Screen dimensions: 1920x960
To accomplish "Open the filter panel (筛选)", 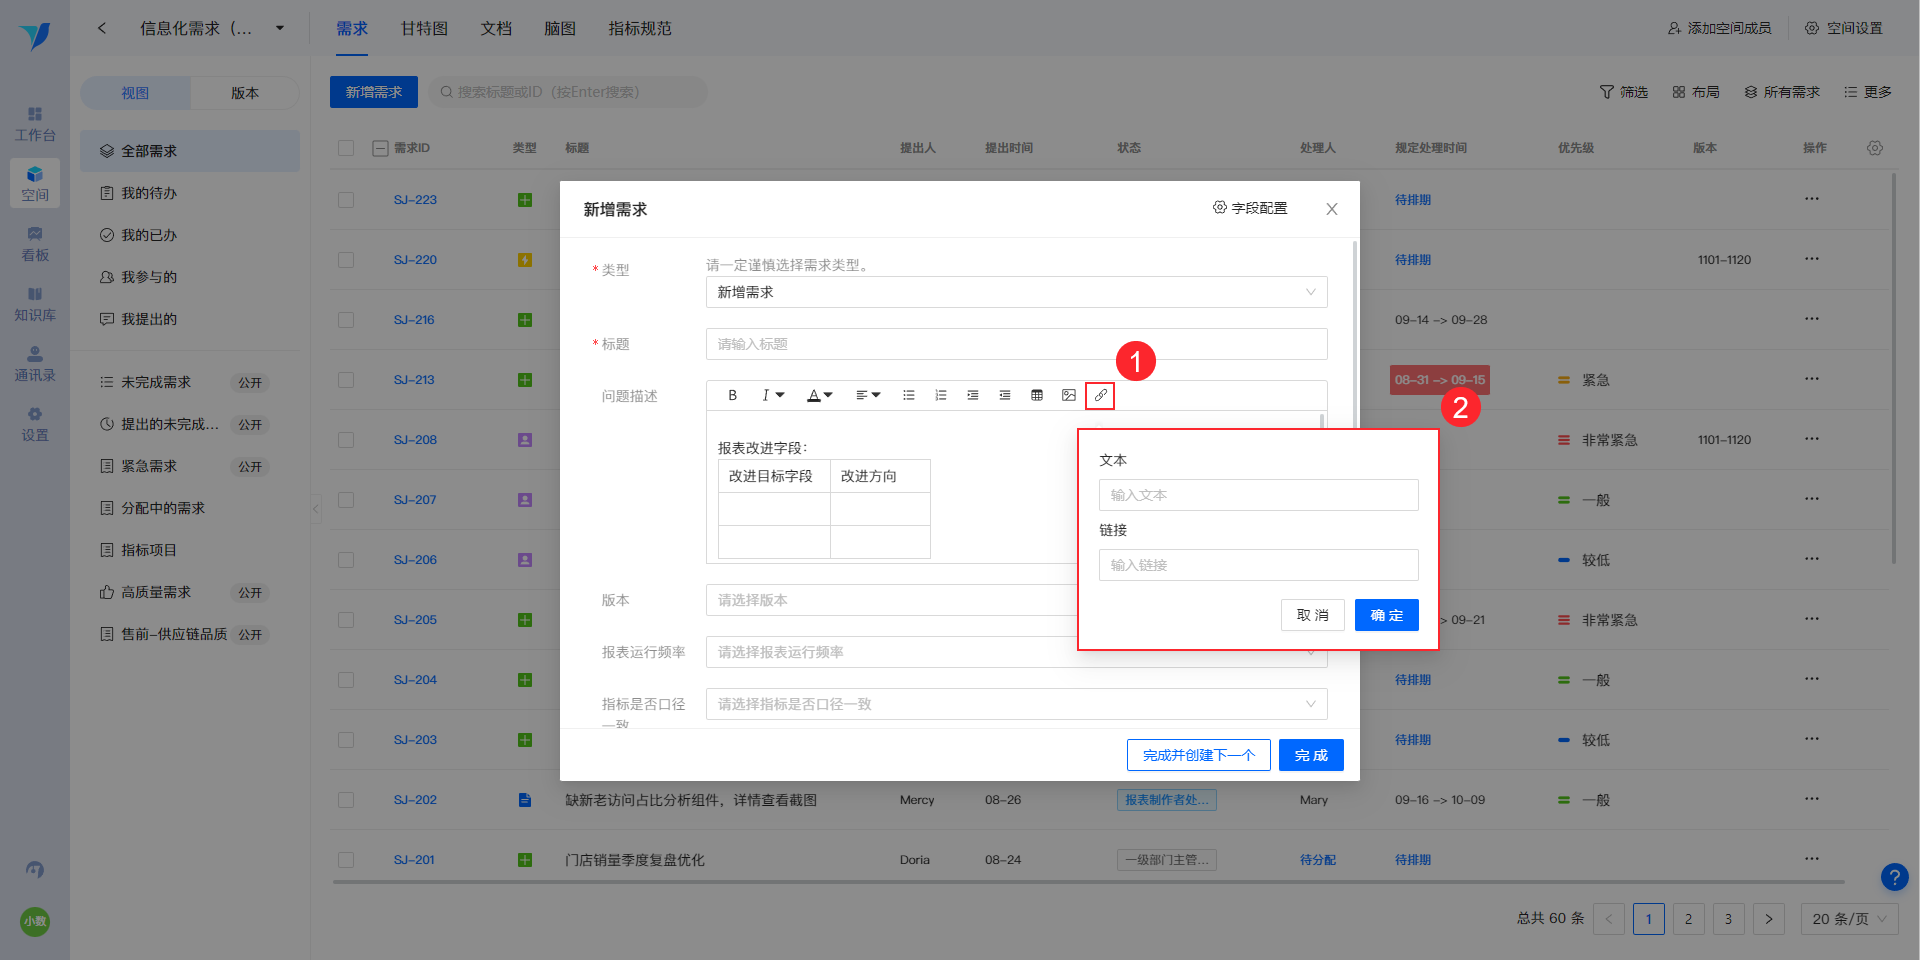I will 1624,92.
